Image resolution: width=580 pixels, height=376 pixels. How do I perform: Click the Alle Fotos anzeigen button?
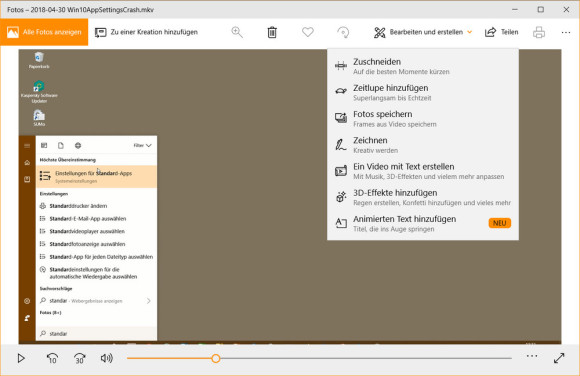point(44,32)
